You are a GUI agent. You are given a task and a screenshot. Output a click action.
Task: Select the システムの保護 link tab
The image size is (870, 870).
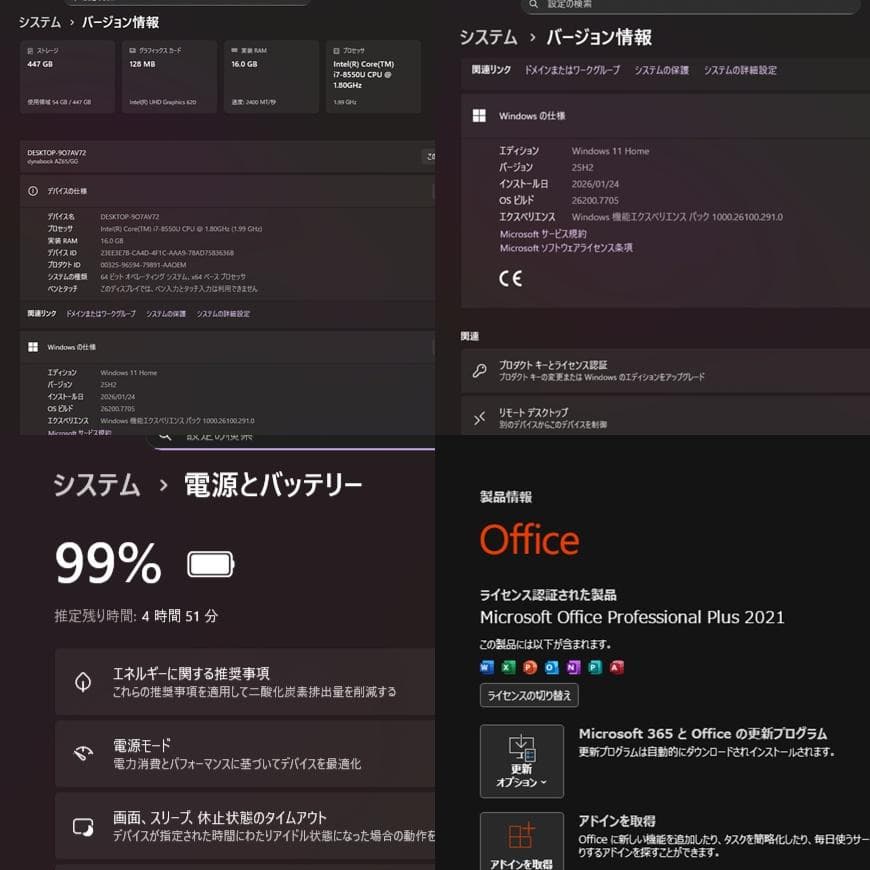coord(662,70)
